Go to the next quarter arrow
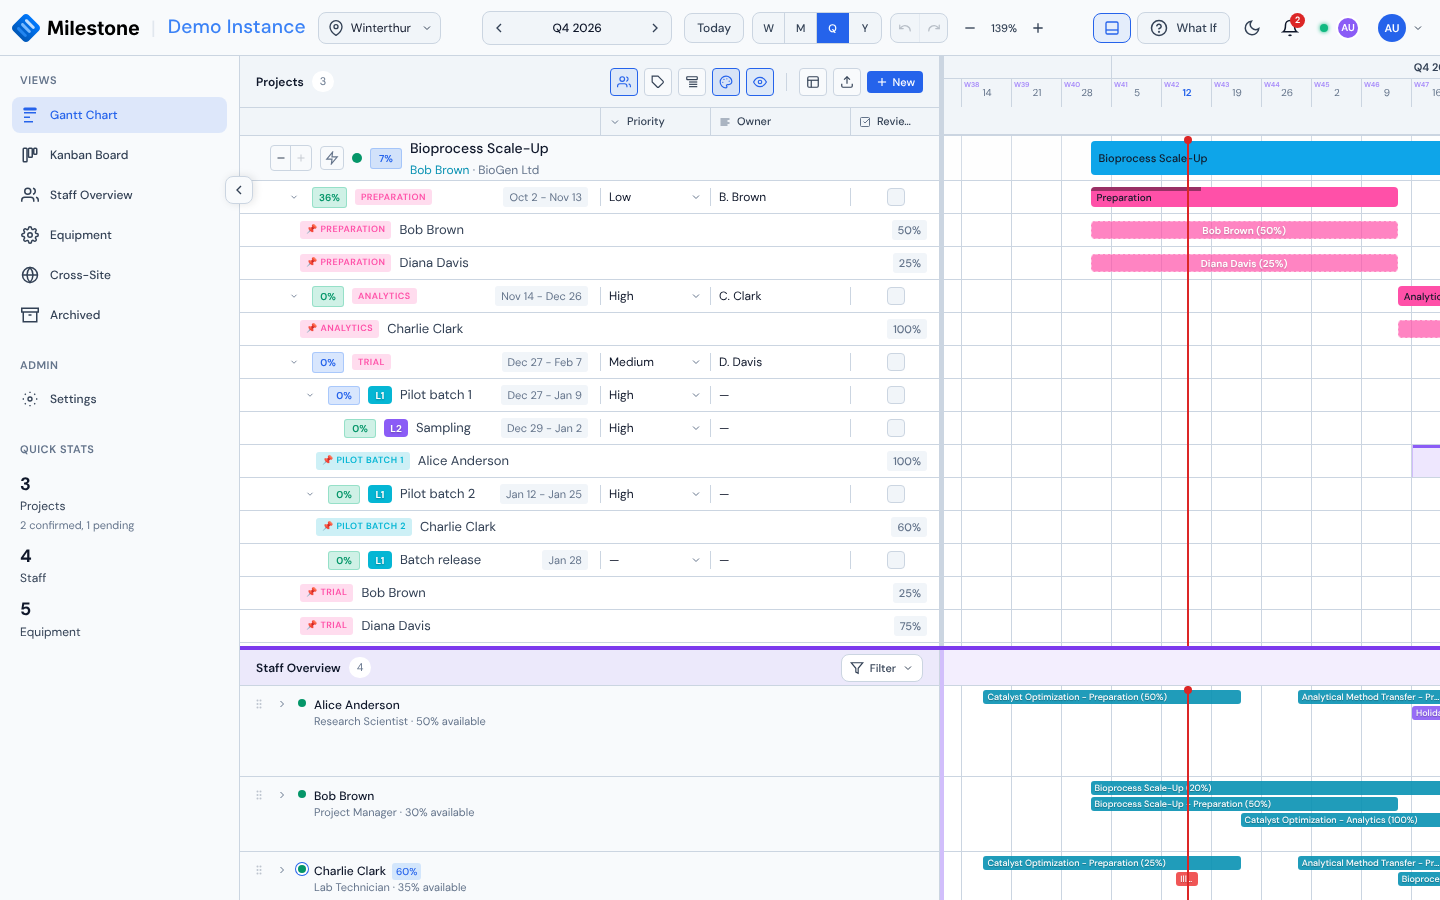This screenshot has height=900, width=1440. pos(655,28)
